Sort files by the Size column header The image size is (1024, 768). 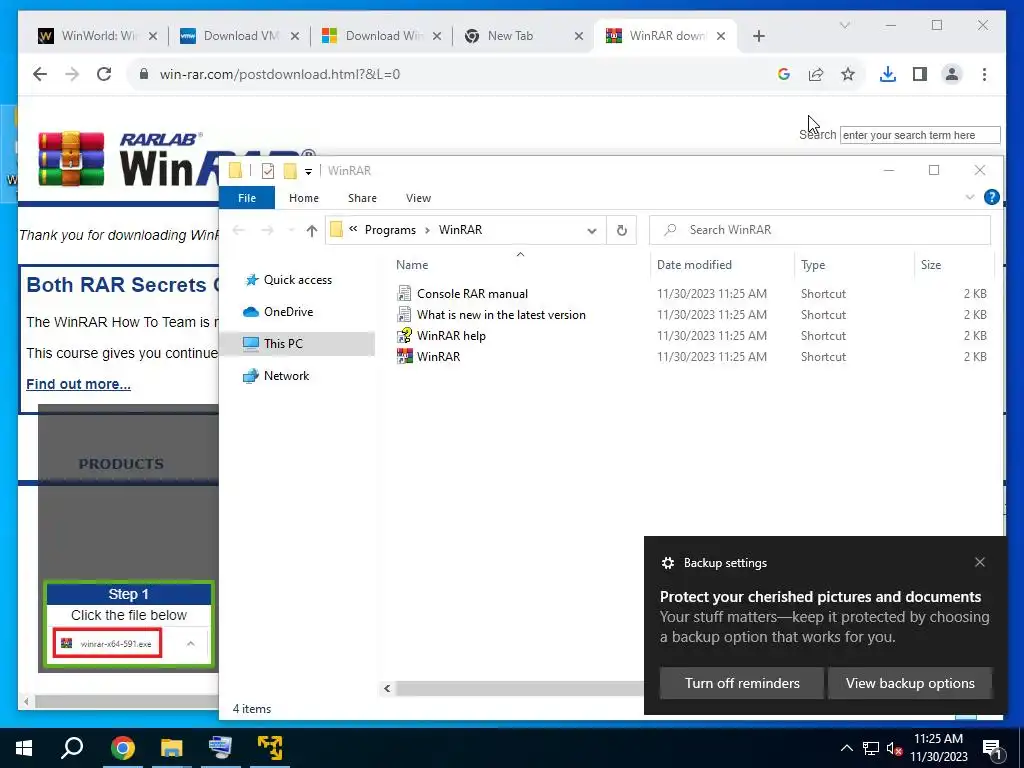931,264
